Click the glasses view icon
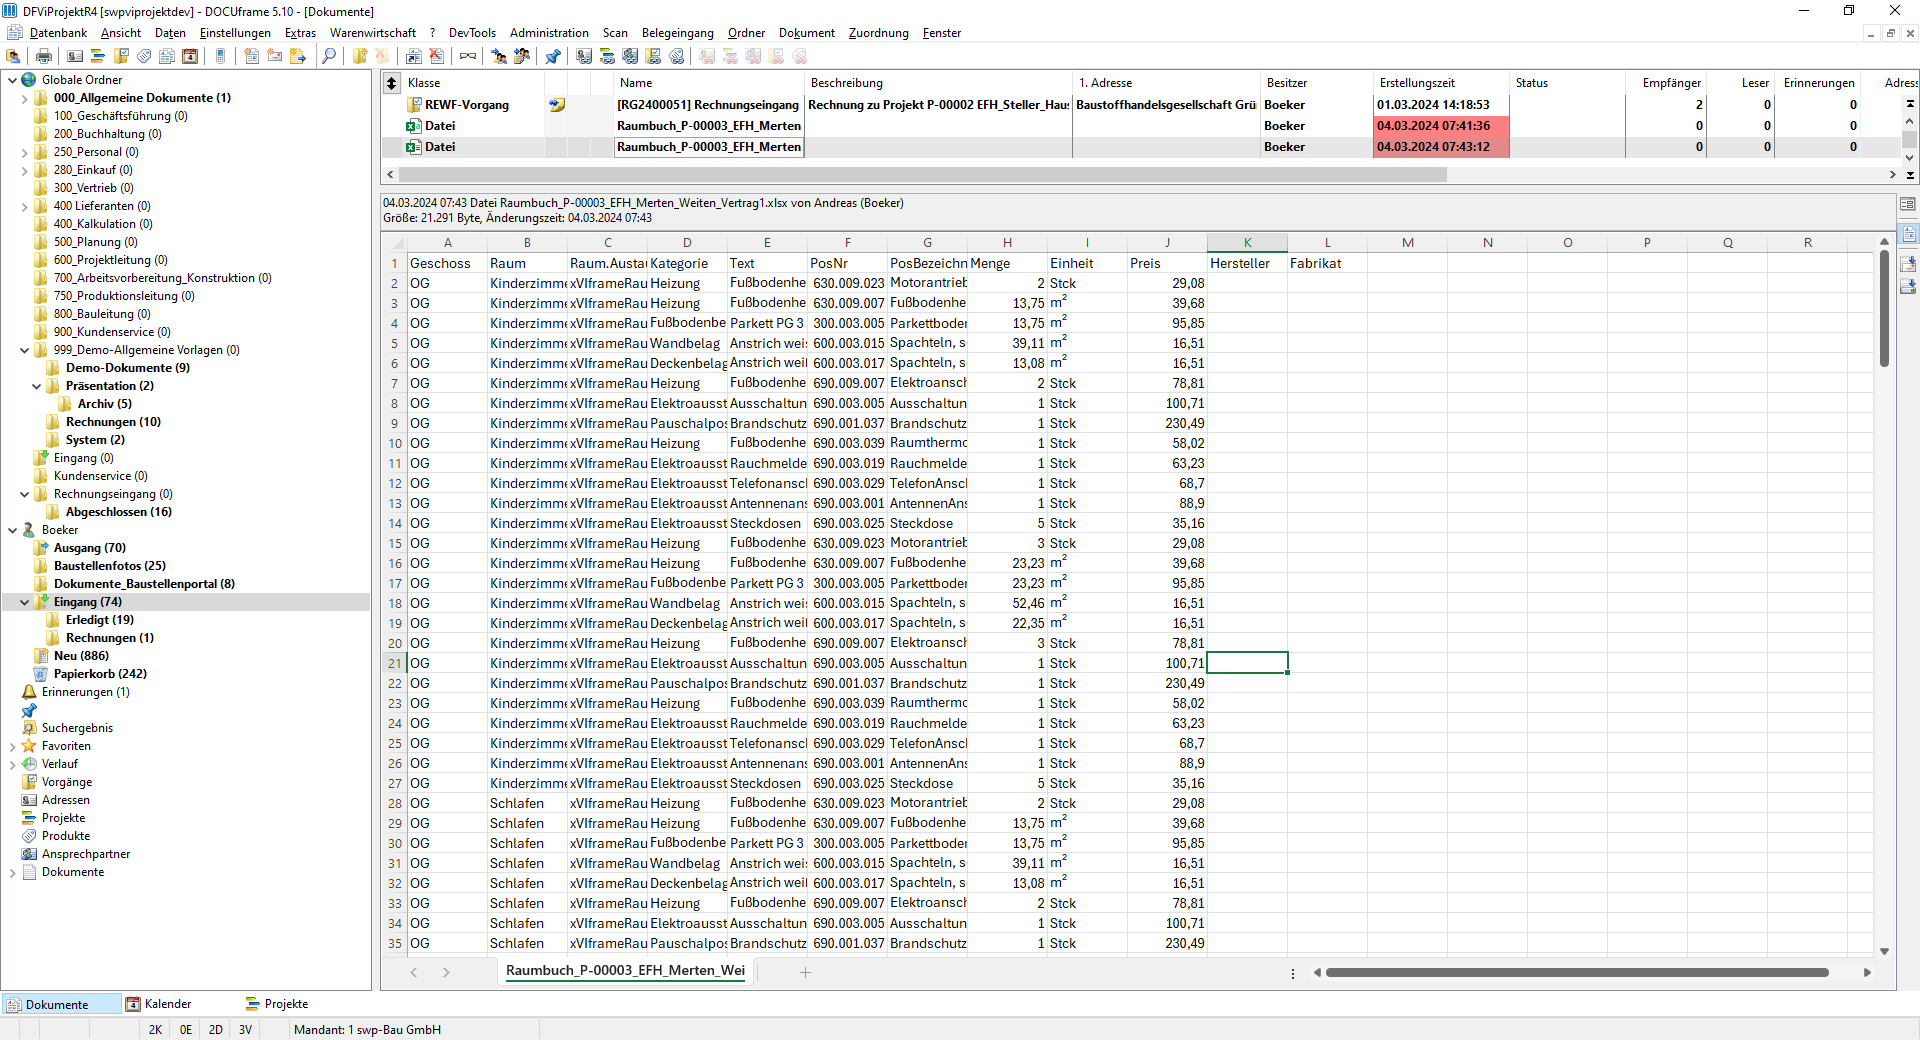This screenshot has width=1920, height=1040. 468,56
